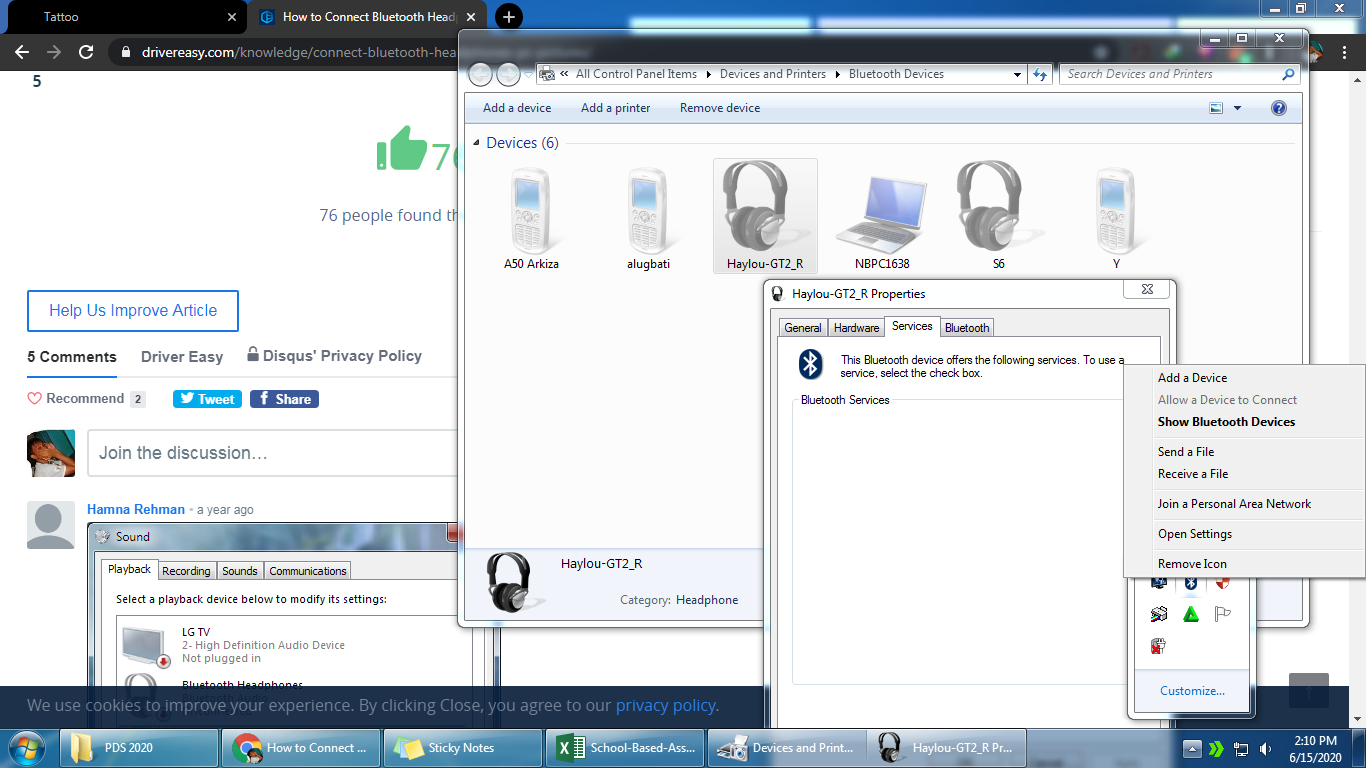Click the refresh button beside the address bar
Viewport: 1366px width, 768px height.
point(1040,74)
